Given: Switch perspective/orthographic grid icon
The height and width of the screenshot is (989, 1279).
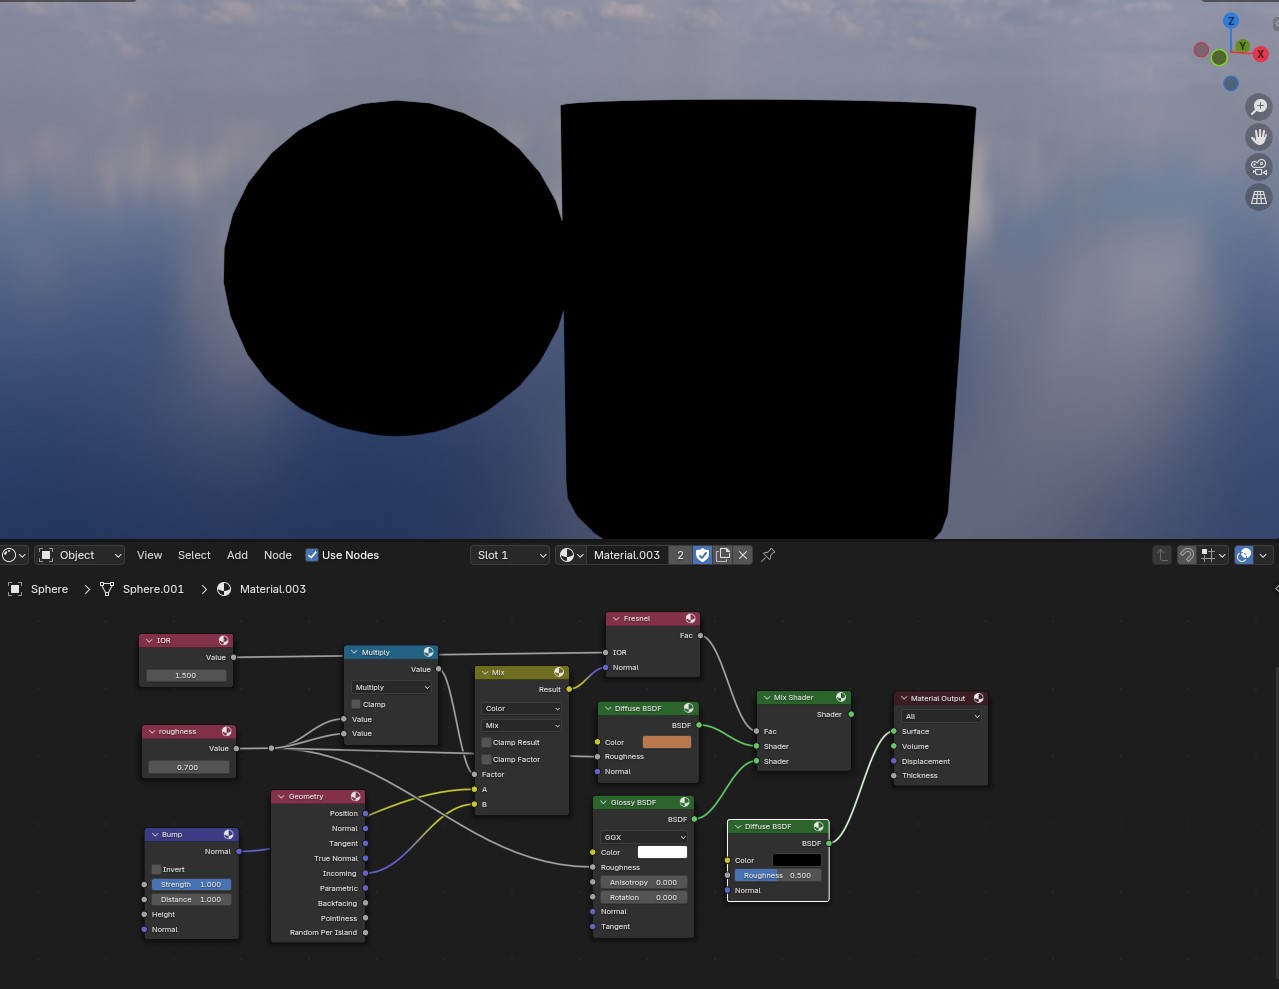Looking at the screenshot, I should (1259, 197).
